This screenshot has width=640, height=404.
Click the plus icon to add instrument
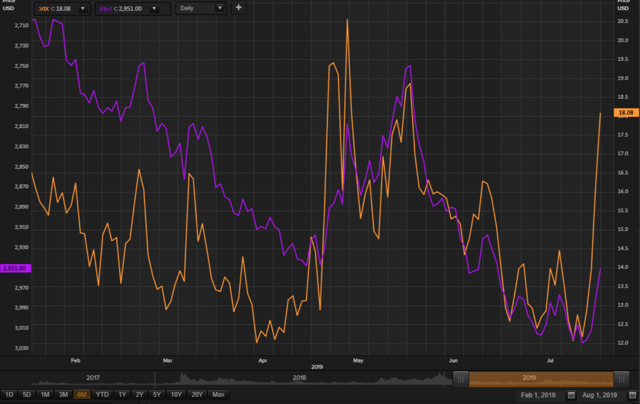(239, 8)
